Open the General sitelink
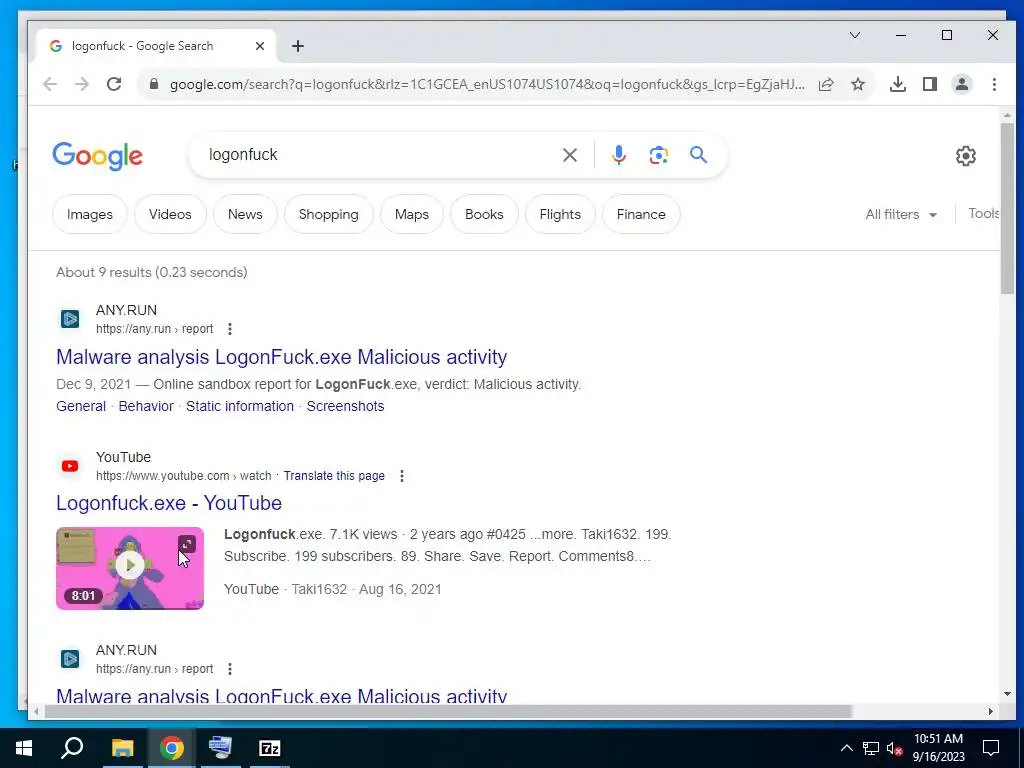 pos(81,406)
